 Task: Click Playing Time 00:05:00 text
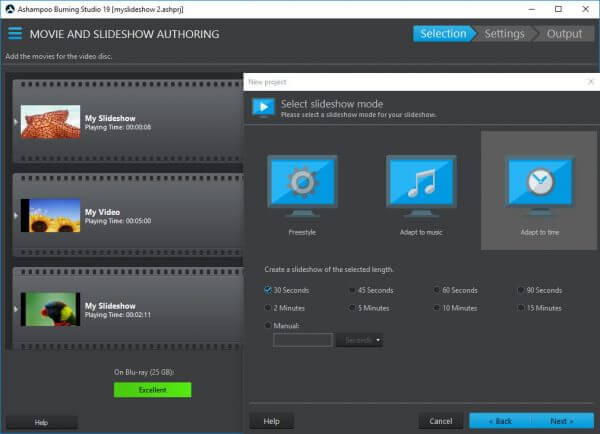tap(118, 221)
